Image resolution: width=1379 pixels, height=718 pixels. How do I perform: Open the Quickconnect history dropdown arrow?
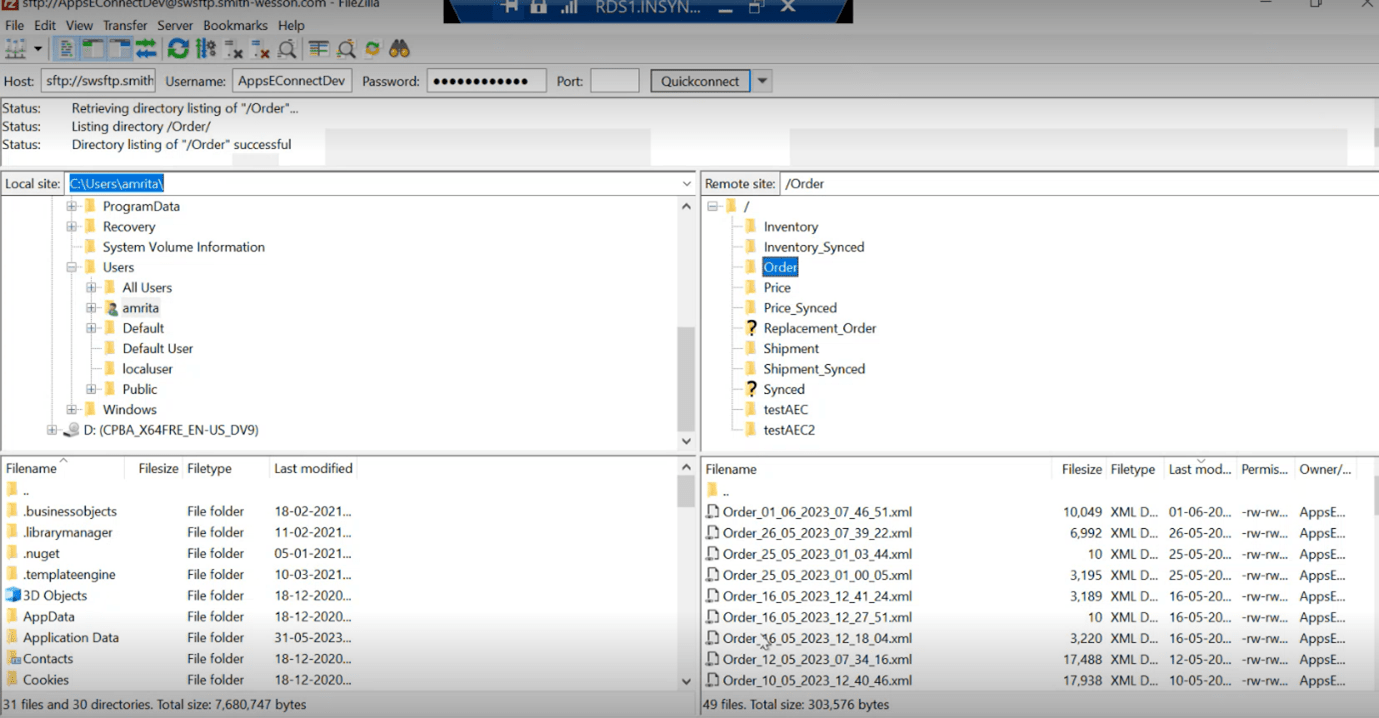click(763, 81)
